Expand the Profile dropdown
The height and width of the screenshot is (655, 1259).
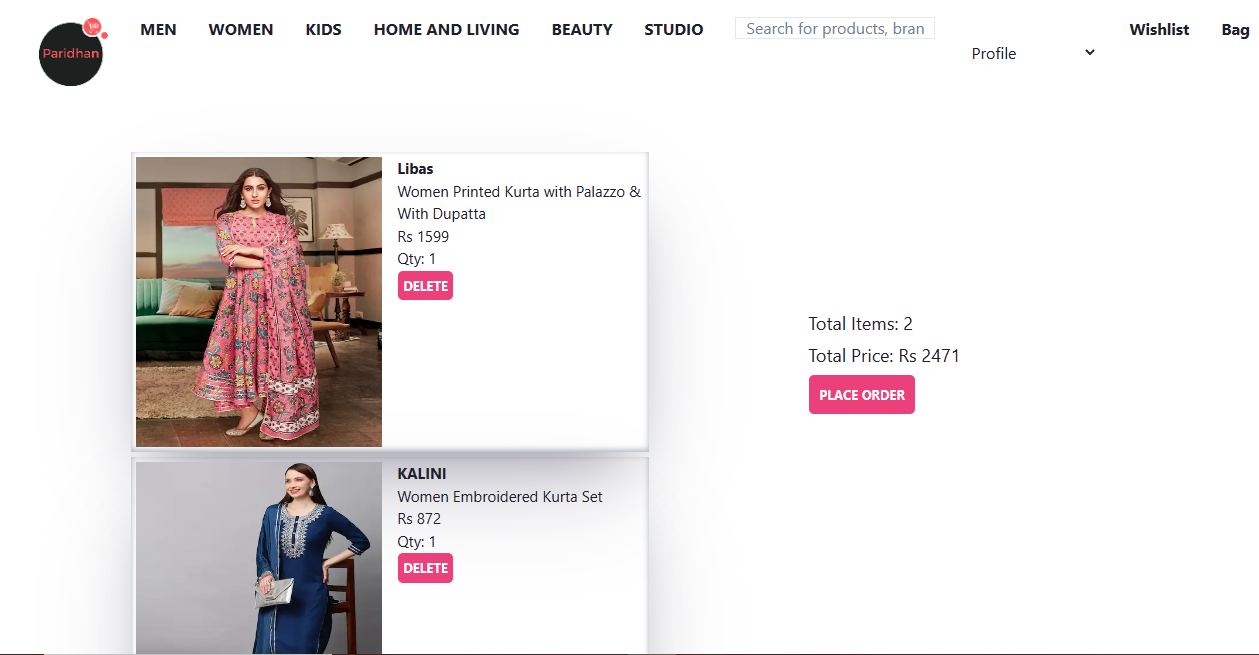pos(1034,53)
